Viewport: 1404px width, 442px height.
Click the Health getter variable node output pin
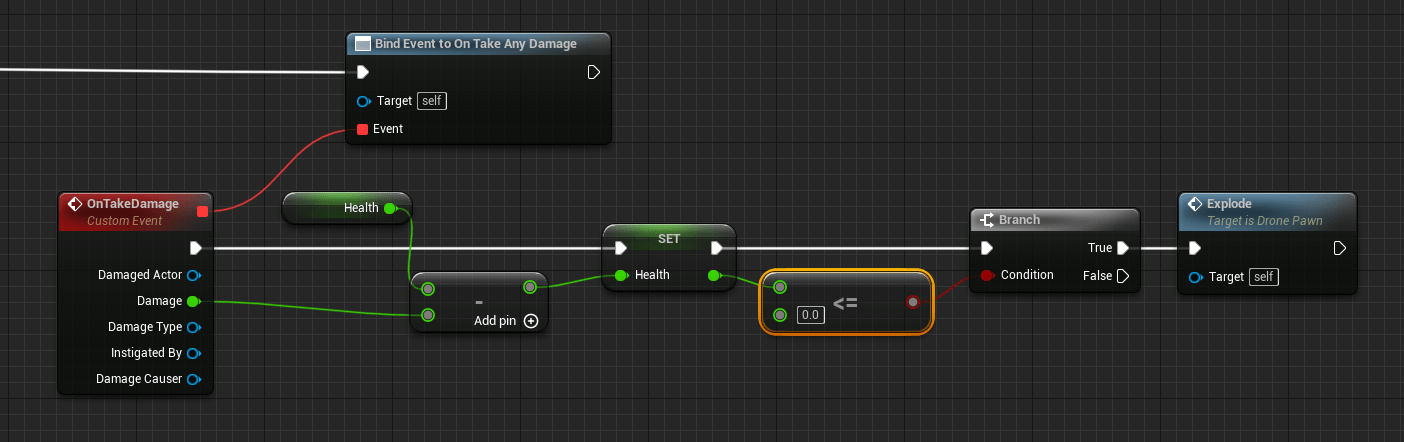point(391,208)
